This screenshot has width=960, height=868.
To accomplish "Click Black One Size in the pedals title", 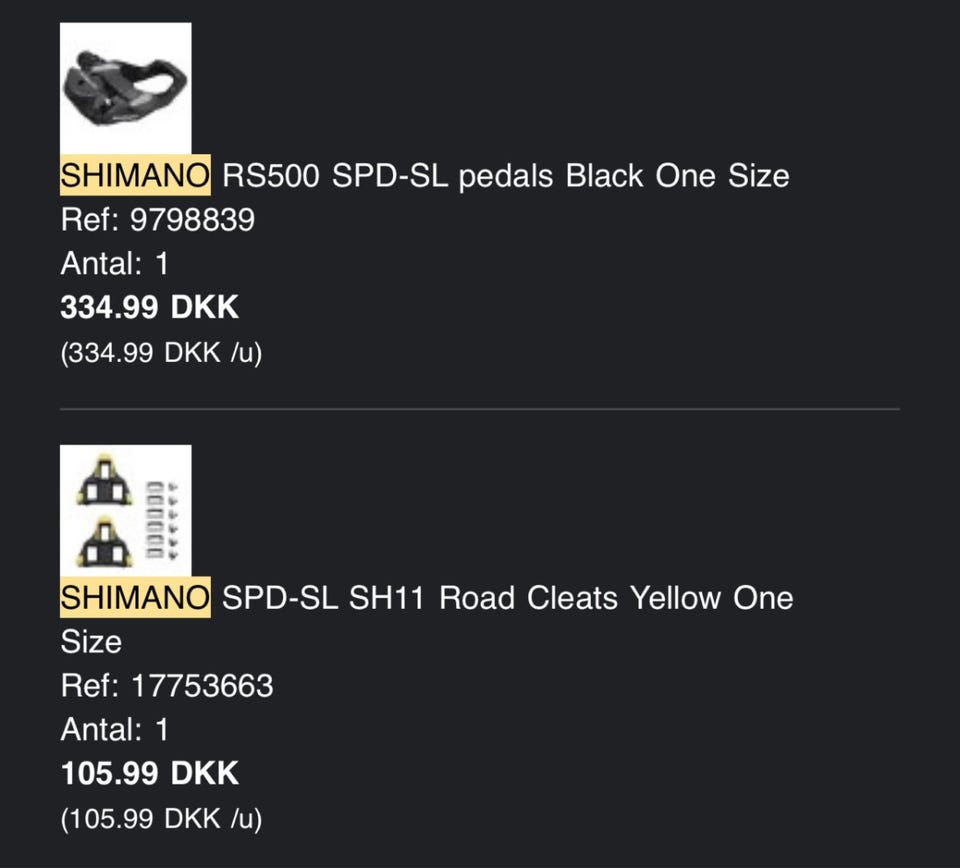I will pos(677,176).
